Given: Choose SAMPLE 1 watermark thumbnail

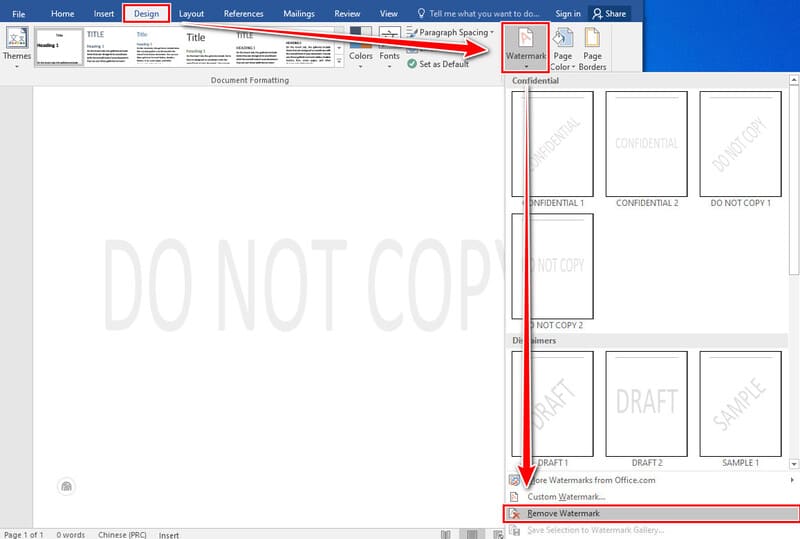Looking at the screenshot, I should [x=740, y=404].
